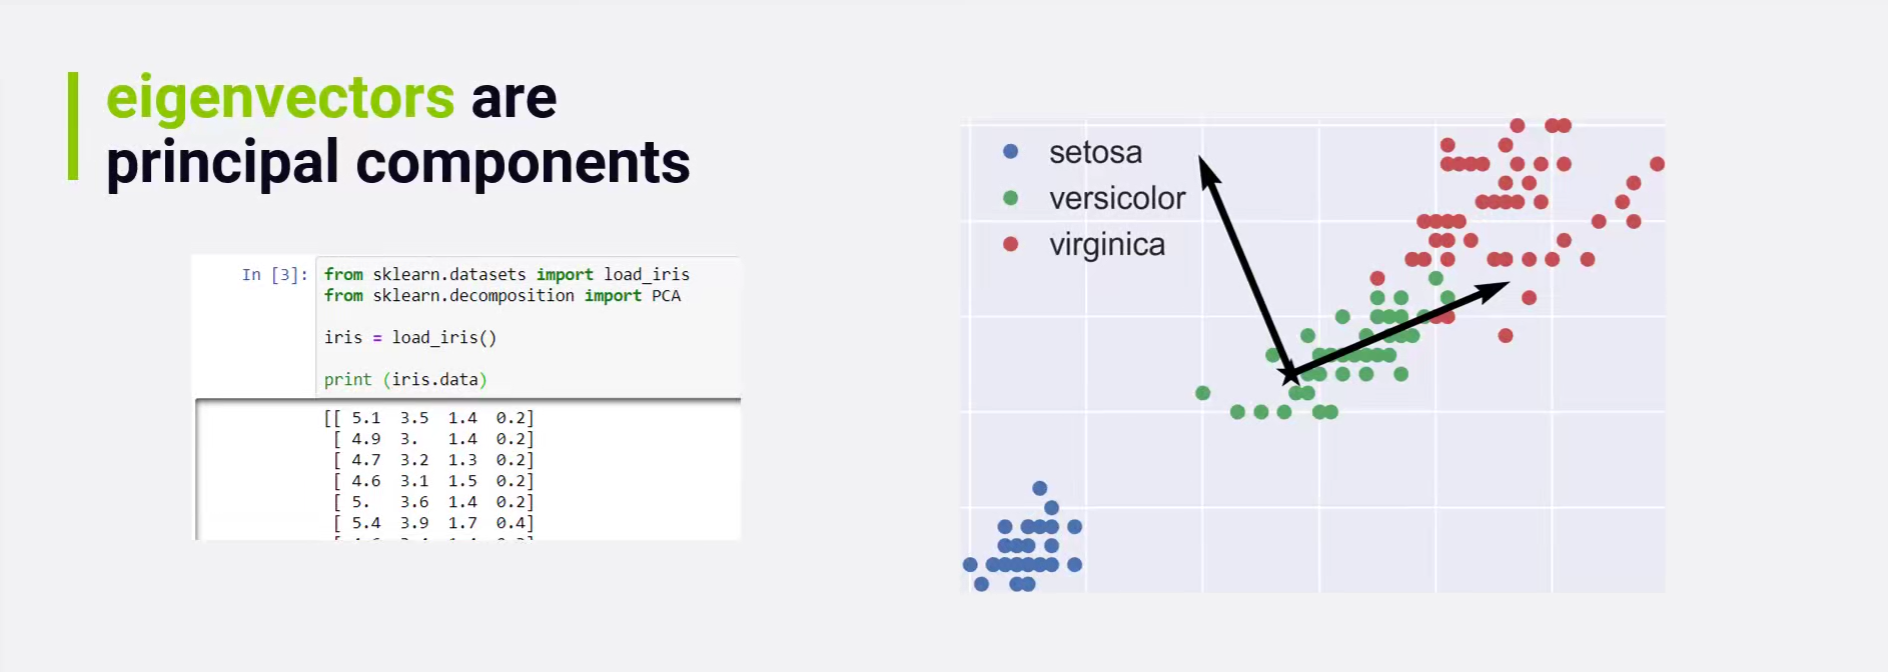The width and height of the screenshot is (1888, 672).
Task: Click the print (iris.data) line
Action: click(405, 380)
